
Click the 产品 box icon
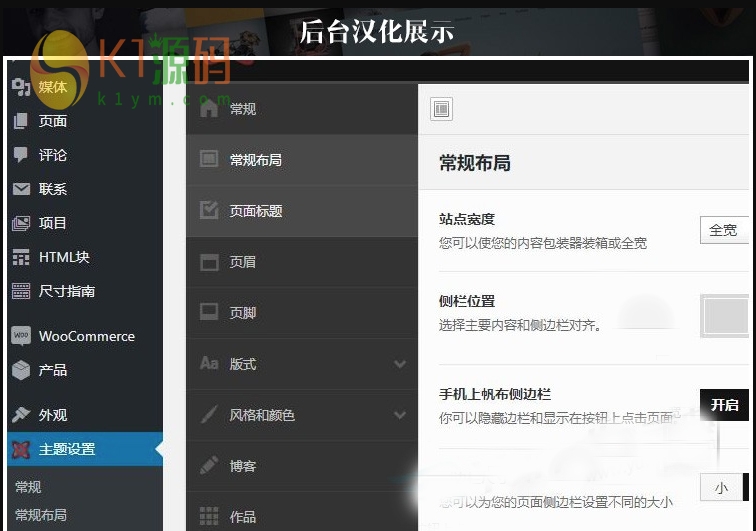click(21, 370)
